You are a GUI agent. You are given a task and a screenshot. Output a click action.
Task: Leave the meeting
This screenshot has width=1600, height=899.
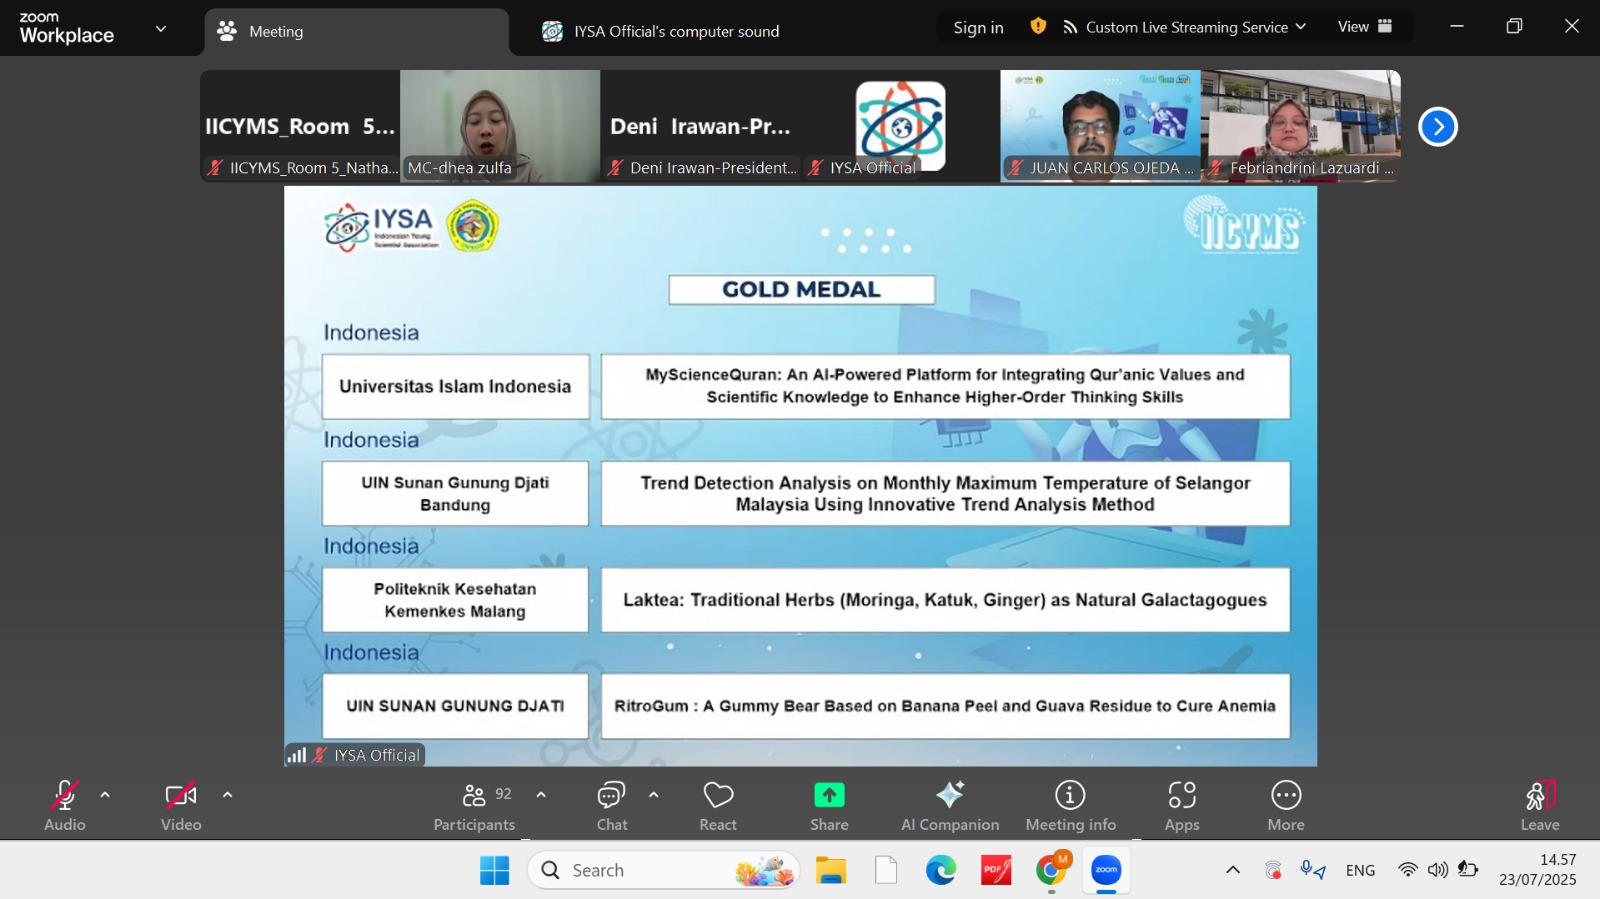[x=1539, y=805]
